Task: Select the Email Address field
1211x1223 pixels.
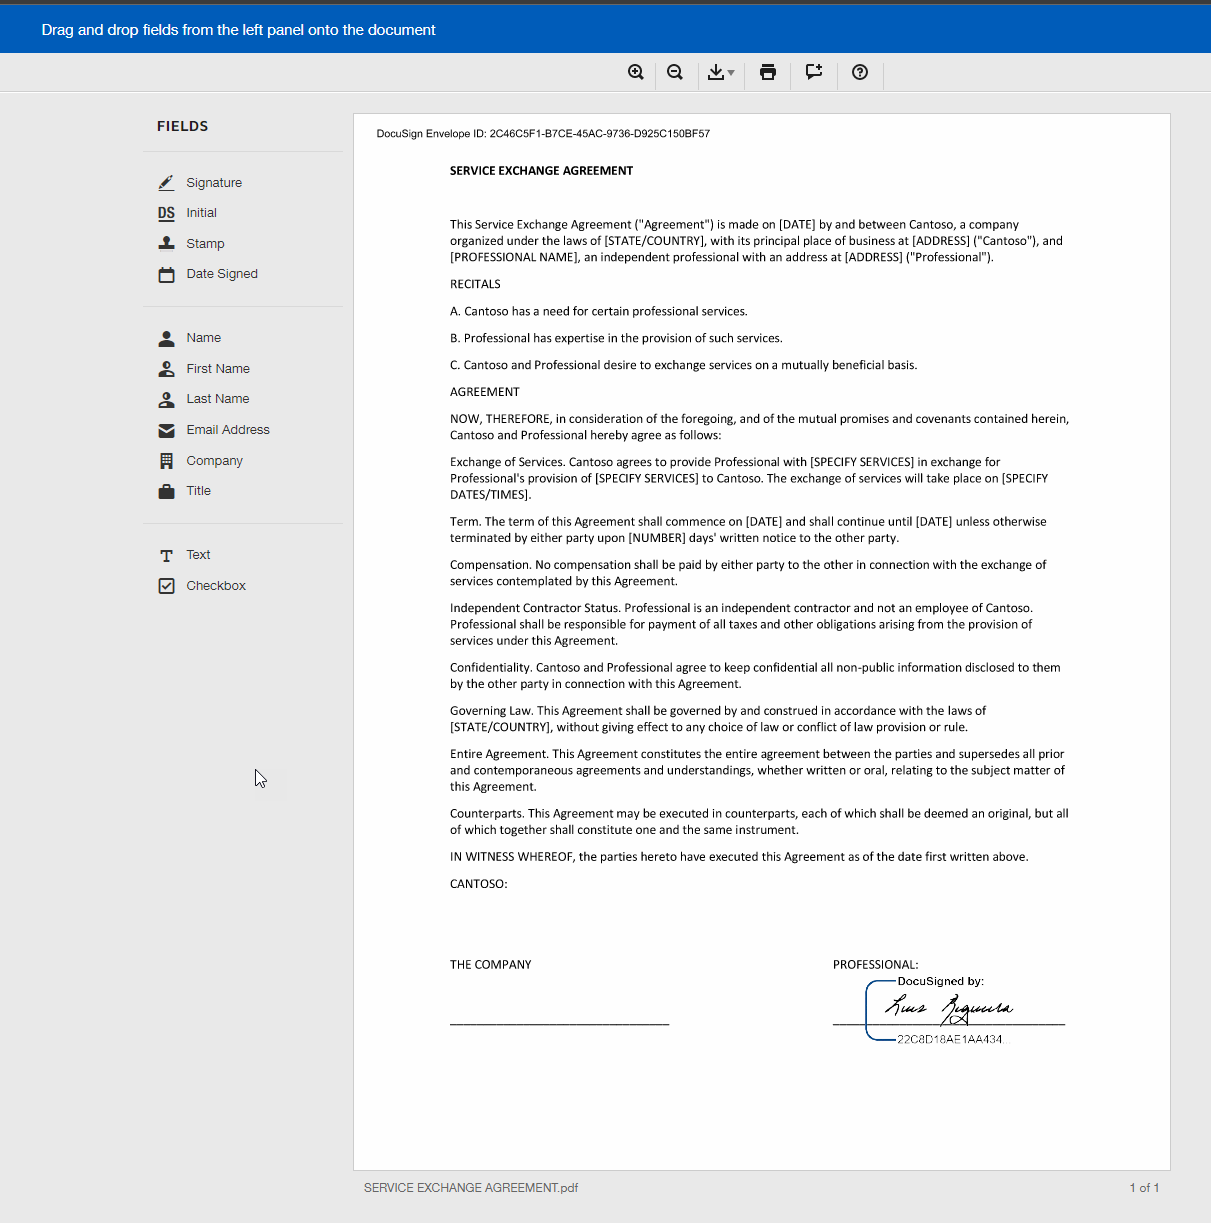Action: pos(227,430)
